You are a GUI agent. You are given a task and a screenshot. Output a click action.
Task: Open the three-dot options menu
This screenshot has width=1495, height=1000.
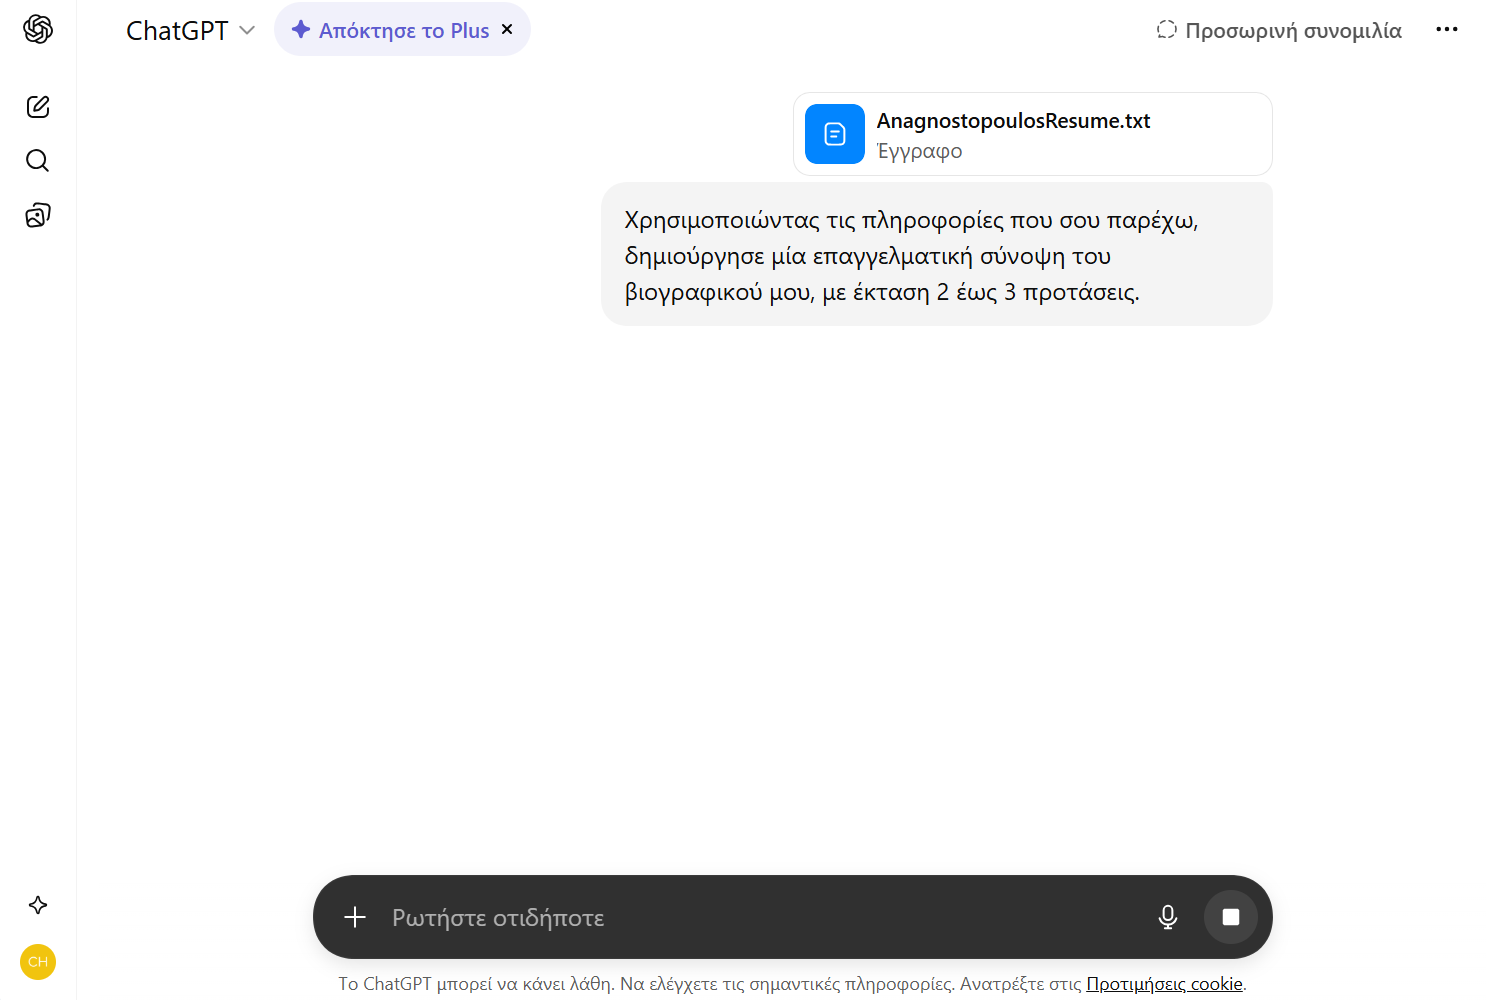click(x=1446, y=30)
